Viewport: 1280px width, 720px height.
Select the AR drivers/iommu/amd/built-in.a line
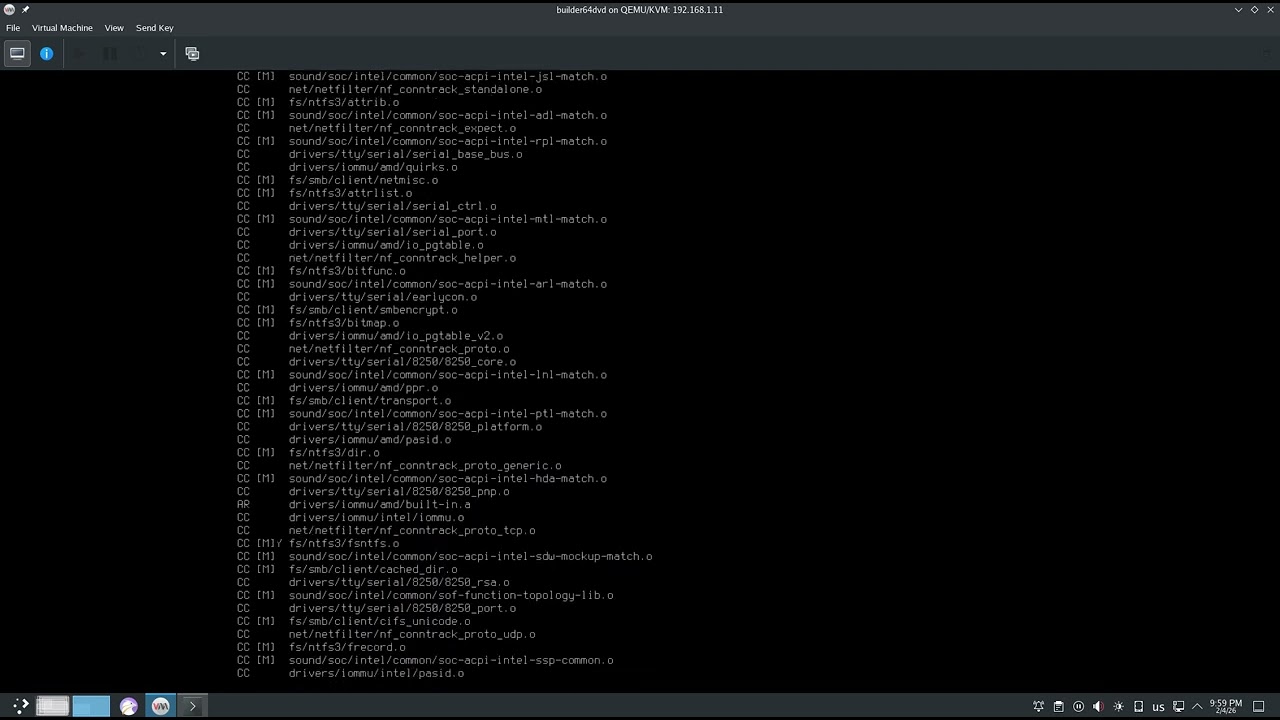click(x=353, y=505)
